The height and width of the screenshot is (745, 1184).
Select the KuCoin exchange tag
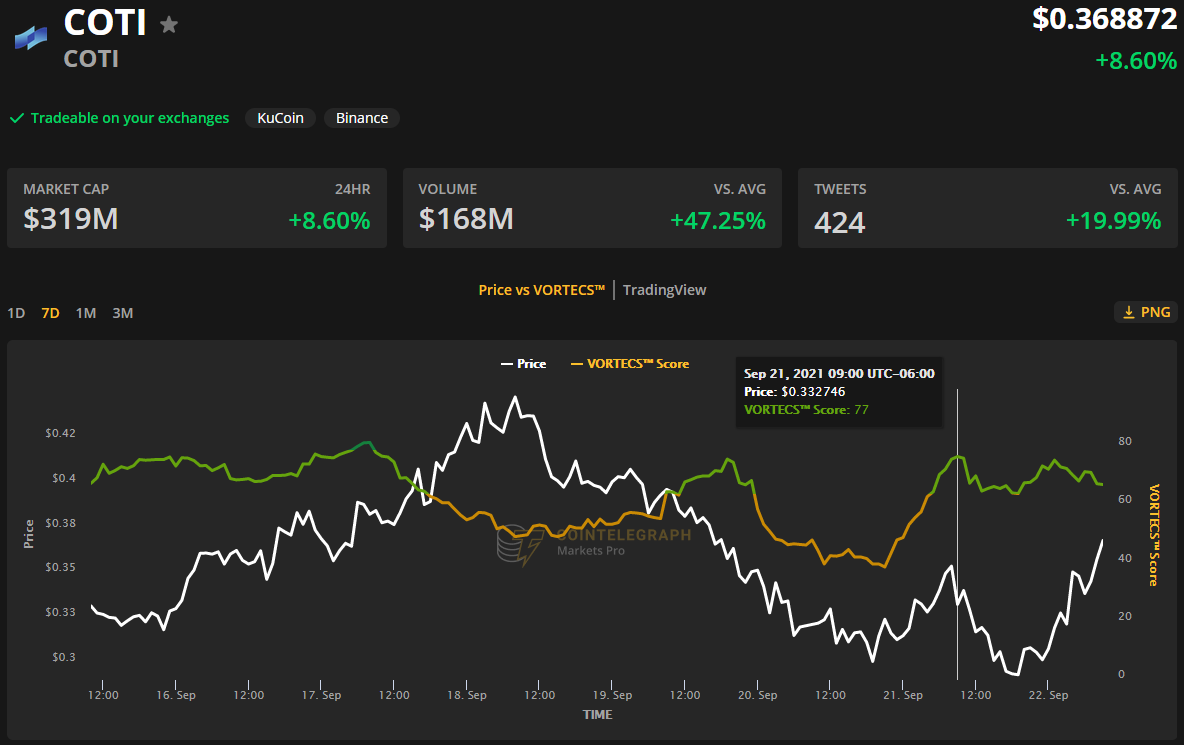pos(280,119)
